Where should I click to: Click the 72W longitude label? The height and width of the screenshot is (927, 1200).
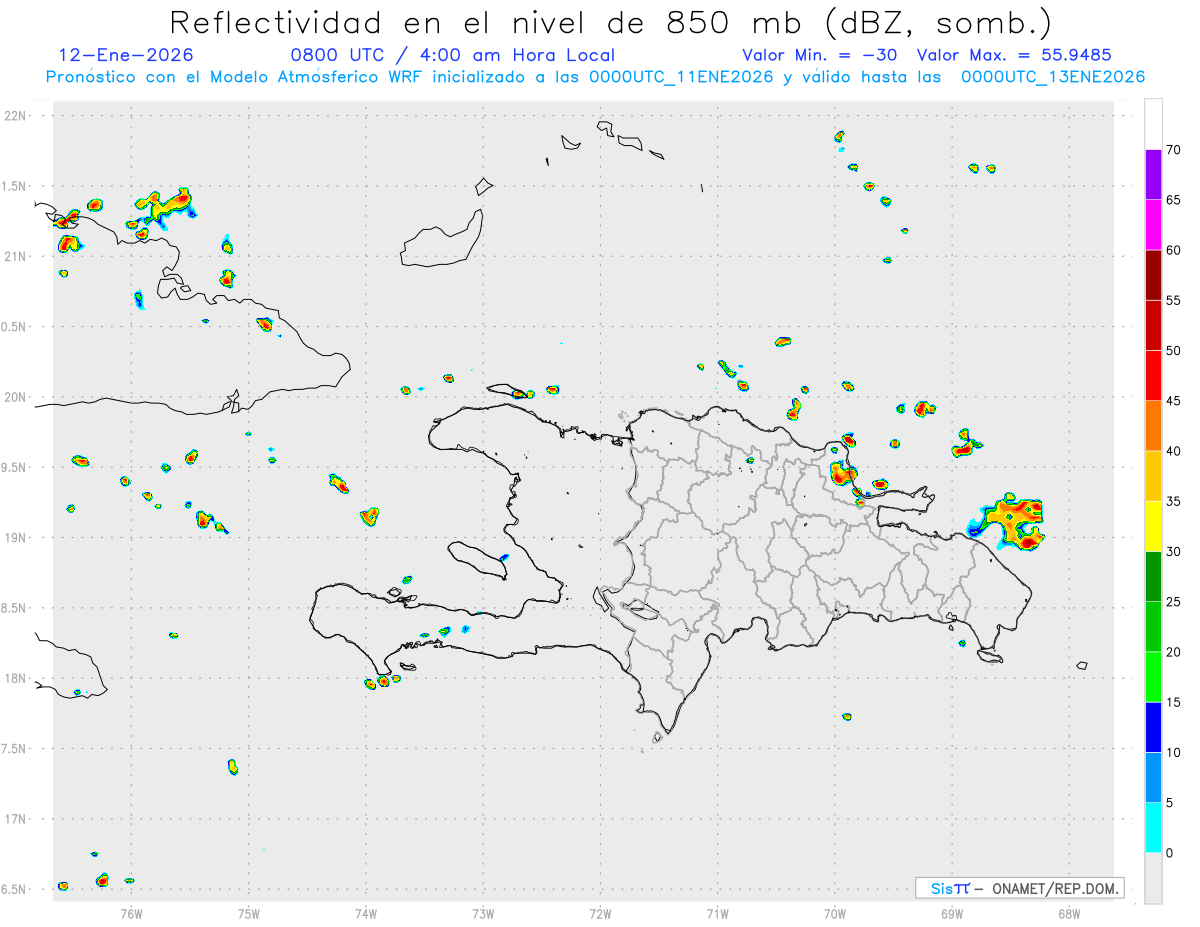point(600,913)
